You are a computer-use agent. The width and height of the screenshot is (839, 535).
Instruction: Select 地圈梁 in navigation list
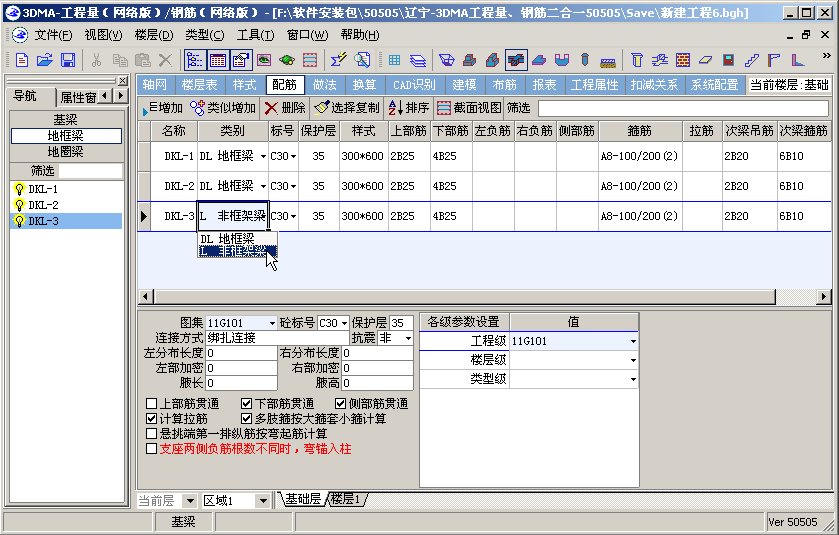66,152
